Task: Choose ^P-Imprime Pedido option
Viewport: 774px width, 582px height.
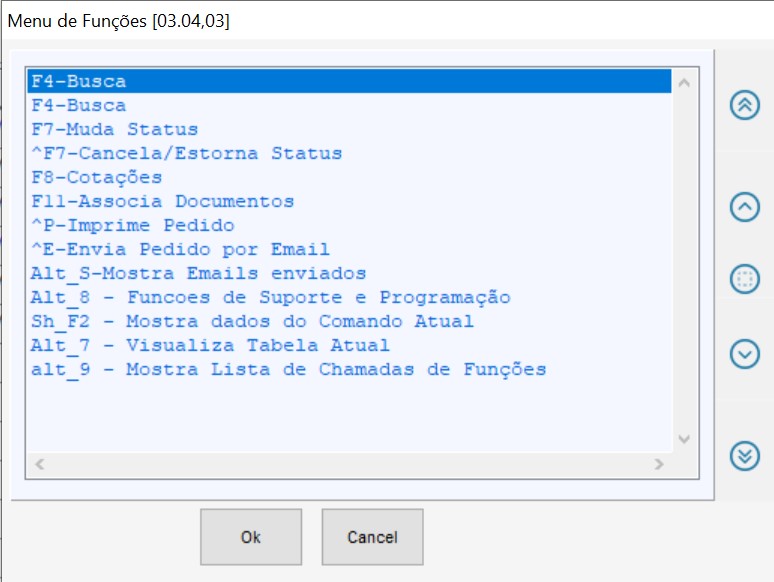Action: [132, 225]
